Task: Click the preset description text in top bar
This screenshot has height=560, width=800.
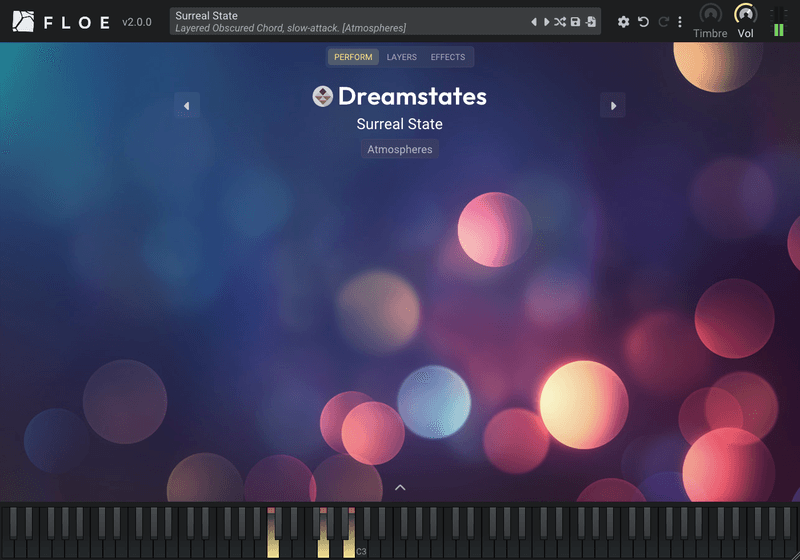Action: click(x=290, y=28)
